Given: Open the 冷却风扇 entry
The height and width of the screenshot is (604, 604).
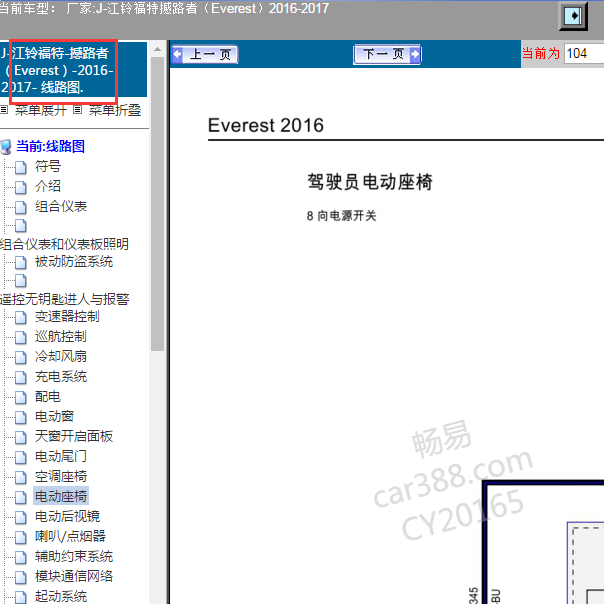Looking at the screenshot, I should (x=61, y=357).
